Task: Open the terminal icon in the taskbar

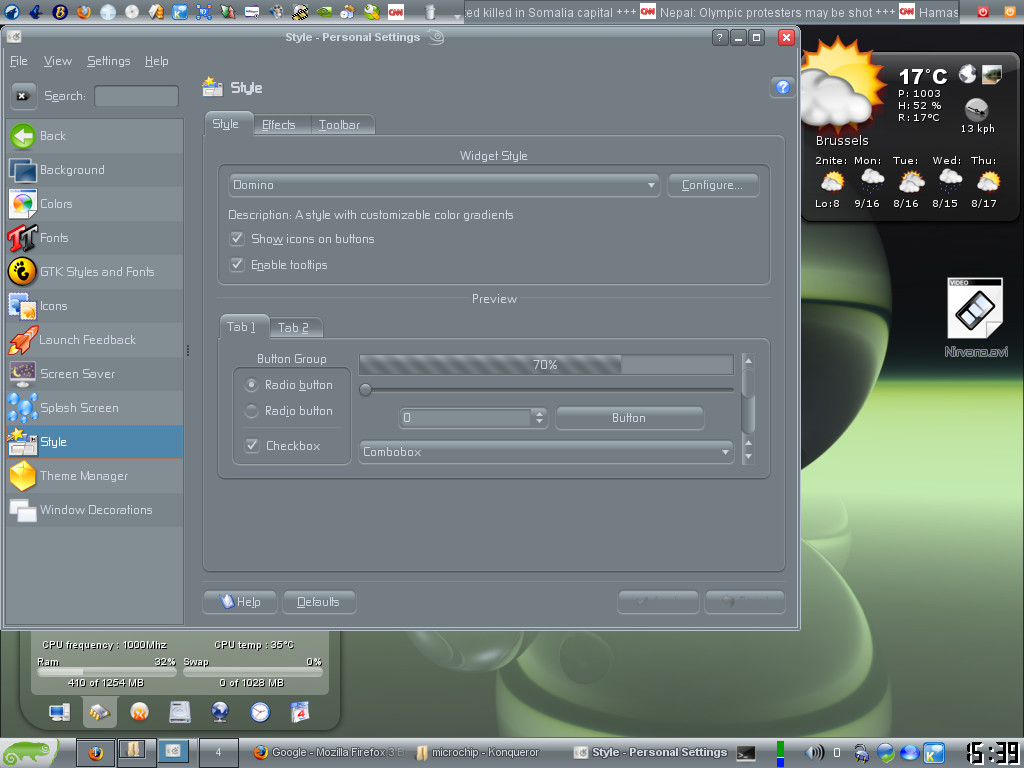Action: (x=746, y=753)
